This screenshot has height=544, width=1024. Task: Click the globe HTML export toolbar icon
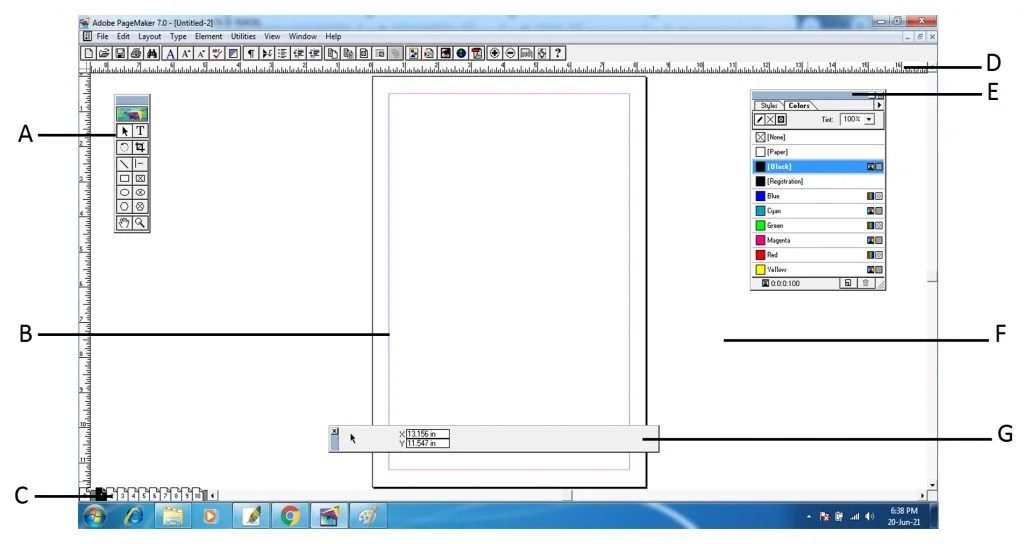point(461,54)
